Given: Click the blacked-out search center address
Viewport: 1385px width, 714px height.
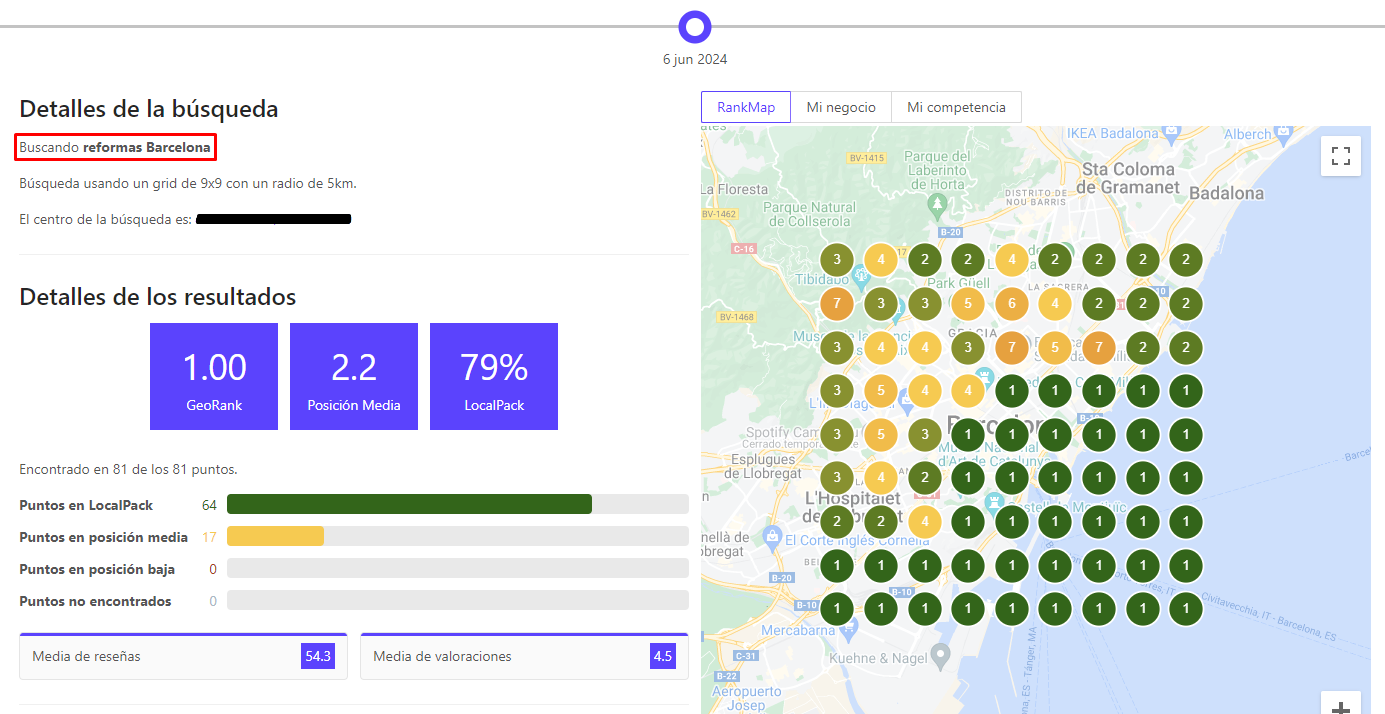Looking at the screenshot, I should 273,218.
